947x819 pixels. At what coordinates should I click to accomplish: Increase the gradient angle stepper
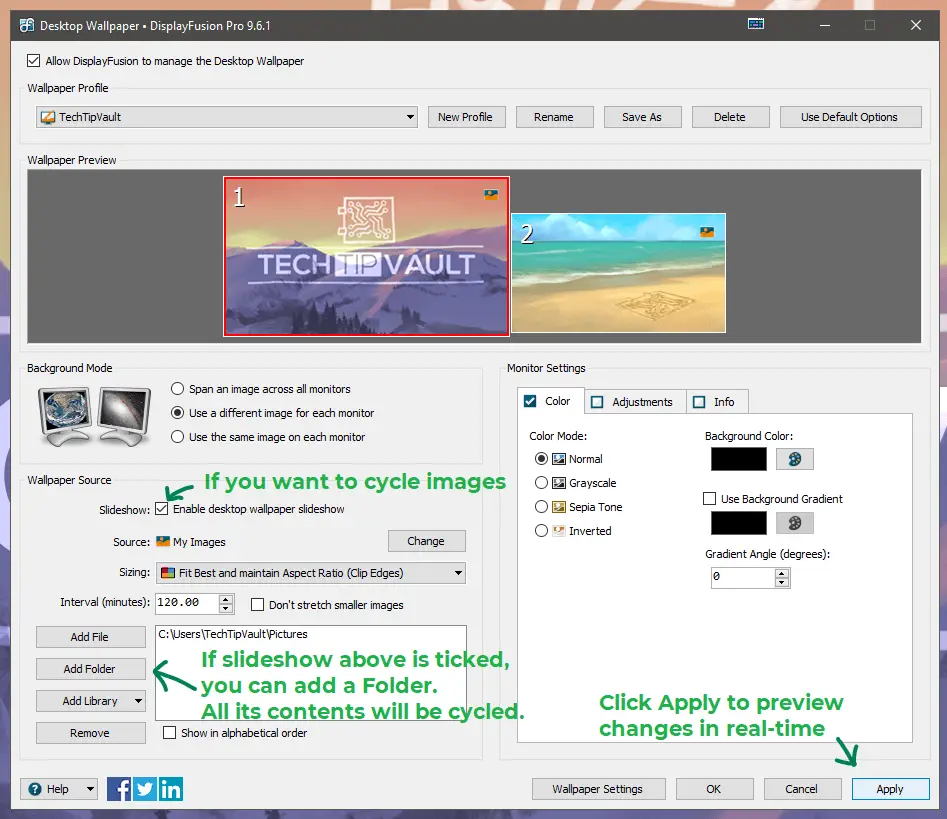click(x=782, y=573)
